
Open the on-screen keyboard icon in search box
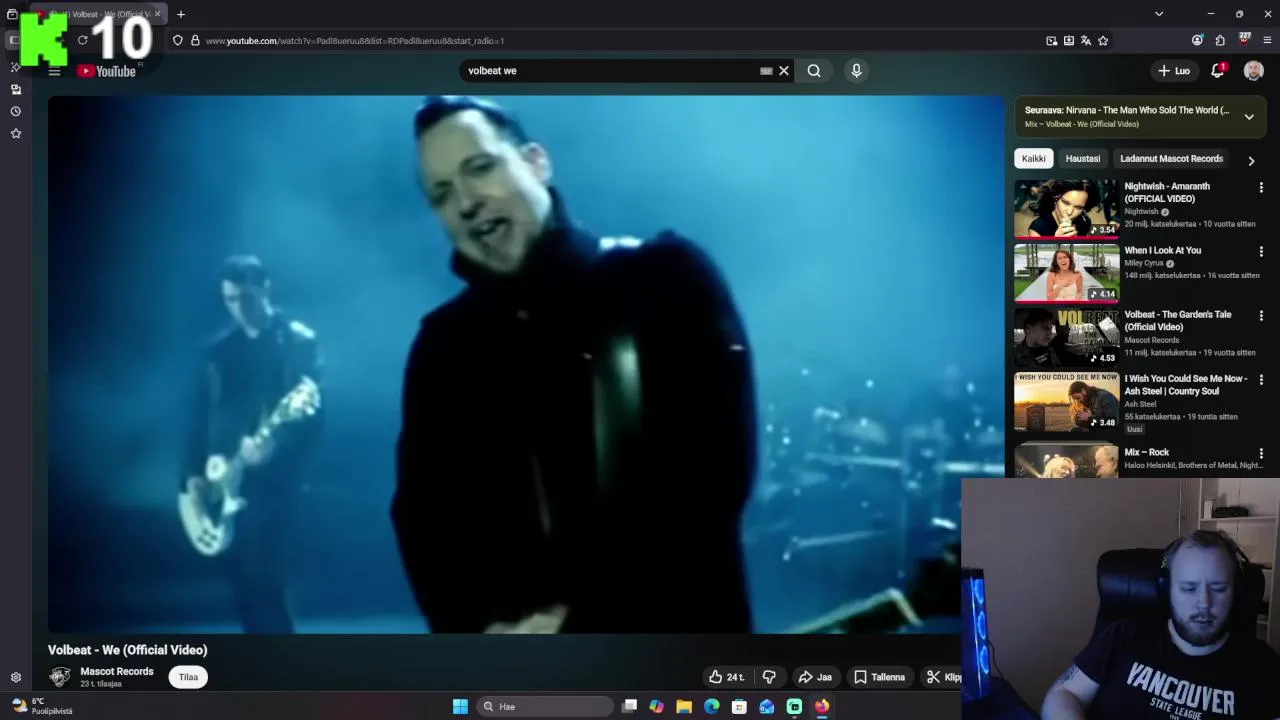(x=766, y=71)
